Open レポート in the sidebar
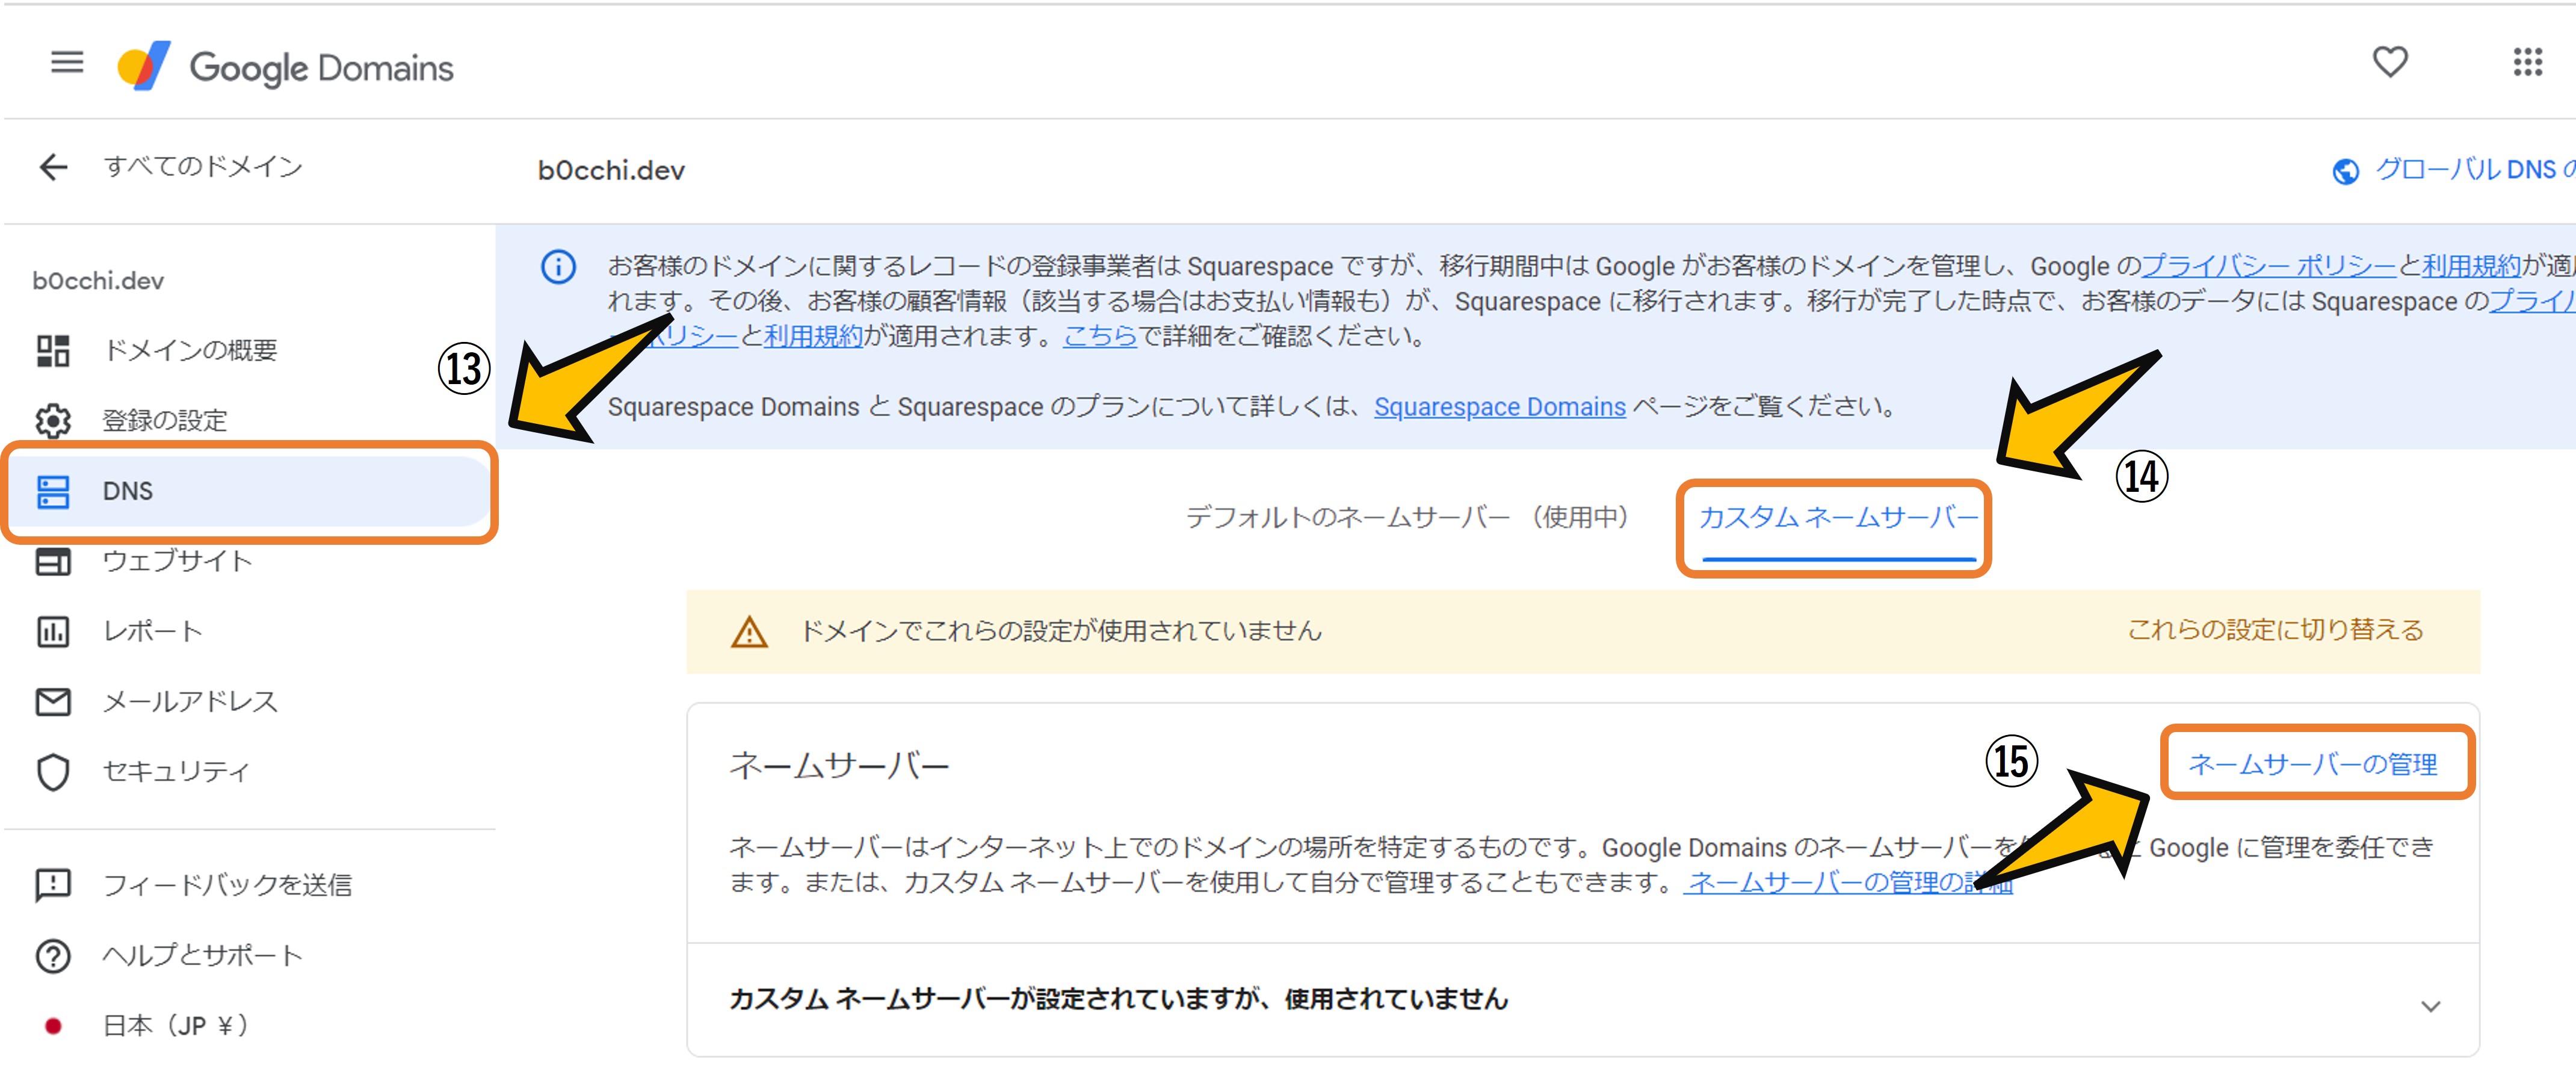Screen dimensions: 2576x1080 click(153, 631)
